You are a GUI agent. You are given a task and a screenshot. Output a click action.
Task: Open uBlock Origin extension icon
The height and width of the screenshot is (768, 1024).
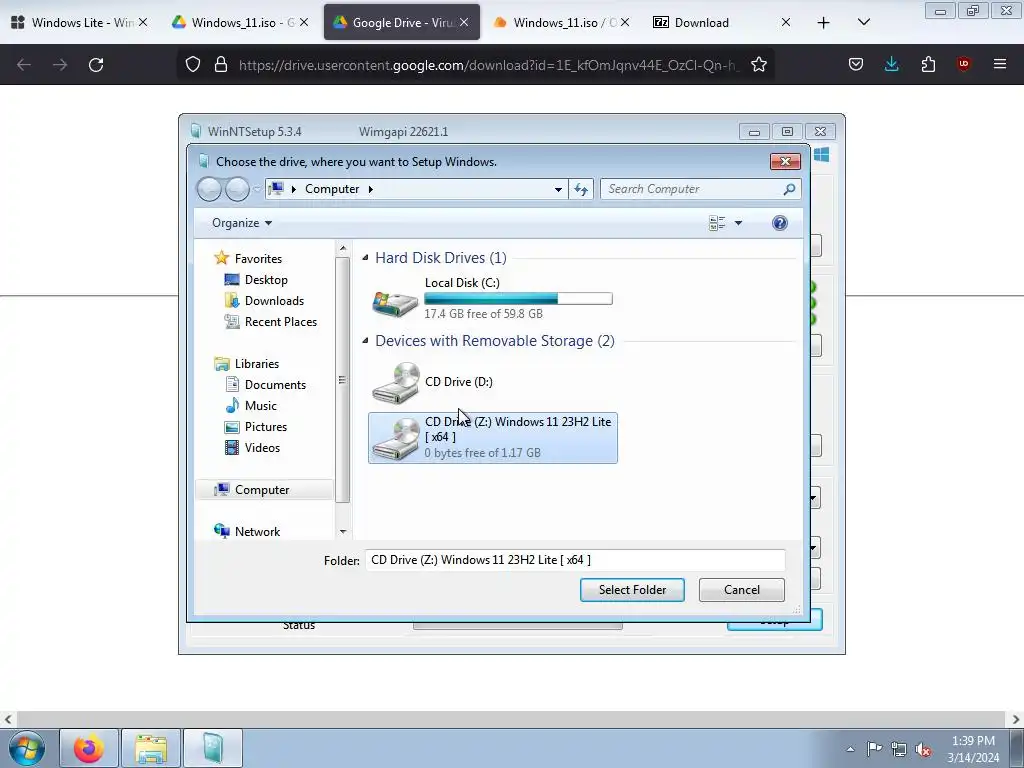(963, 64)
